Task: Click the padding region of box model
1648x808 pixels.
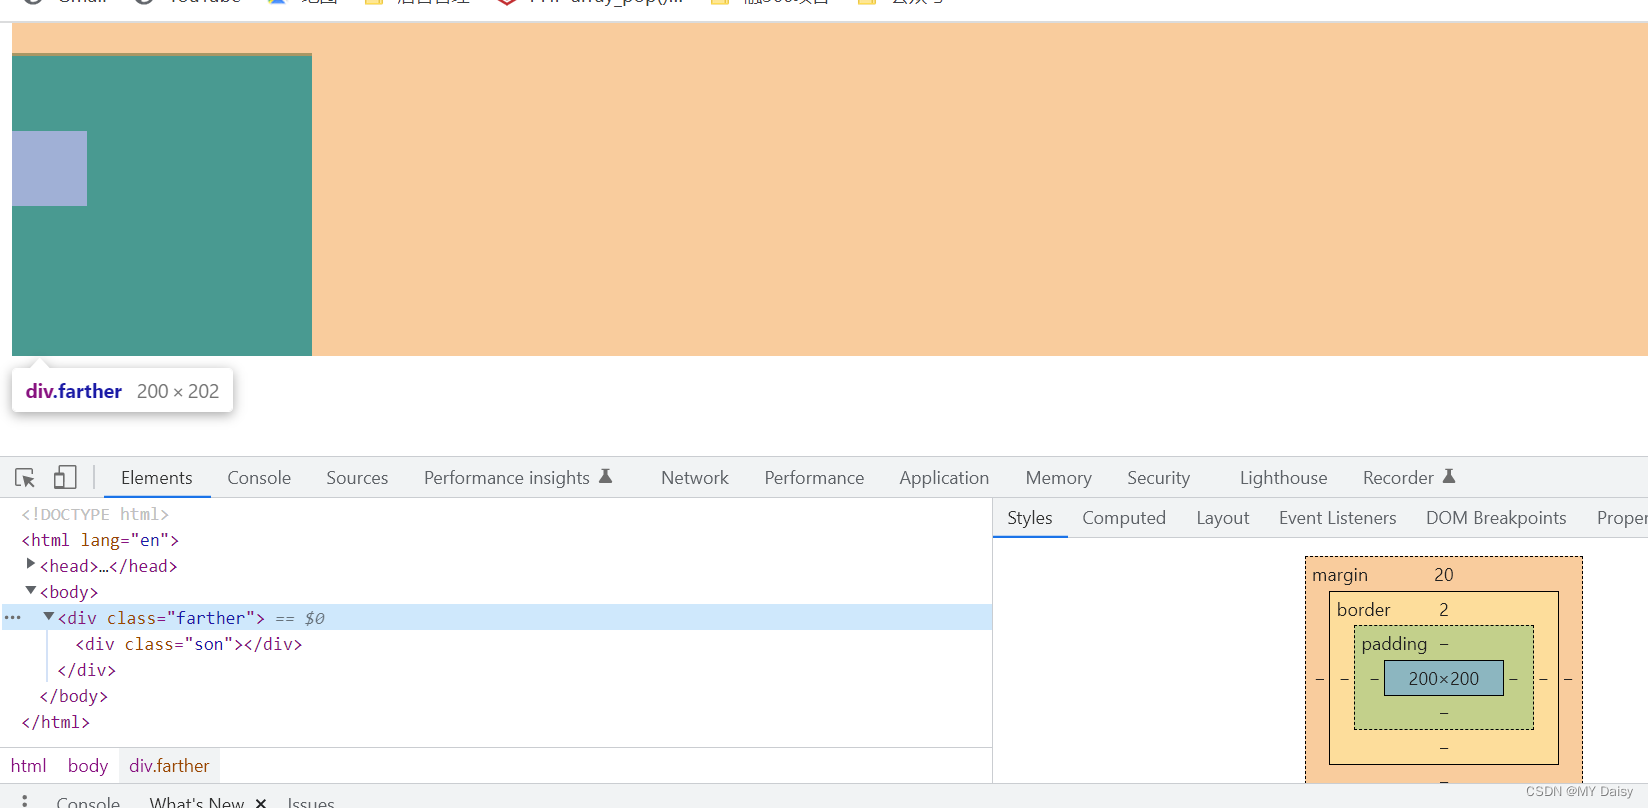Action: [1395, 644]
